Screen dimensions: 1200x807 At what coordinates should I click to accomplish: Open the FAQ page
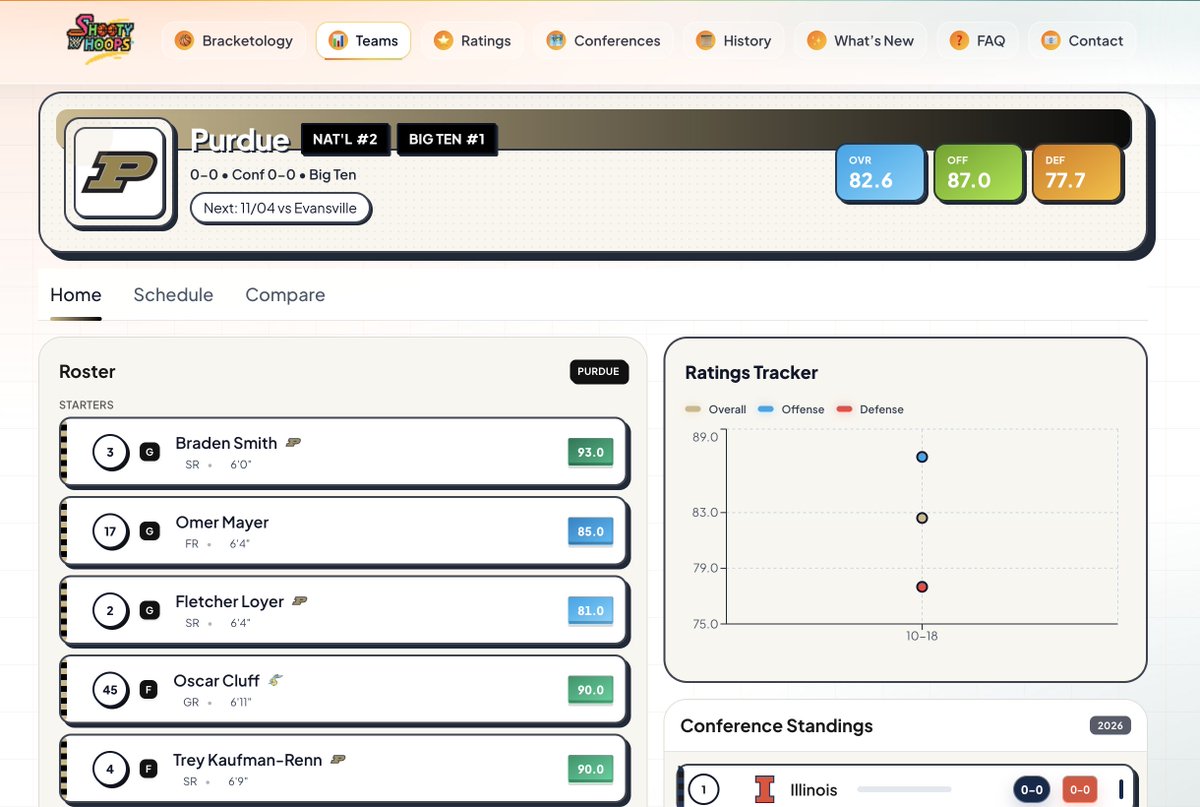point(977,41)
